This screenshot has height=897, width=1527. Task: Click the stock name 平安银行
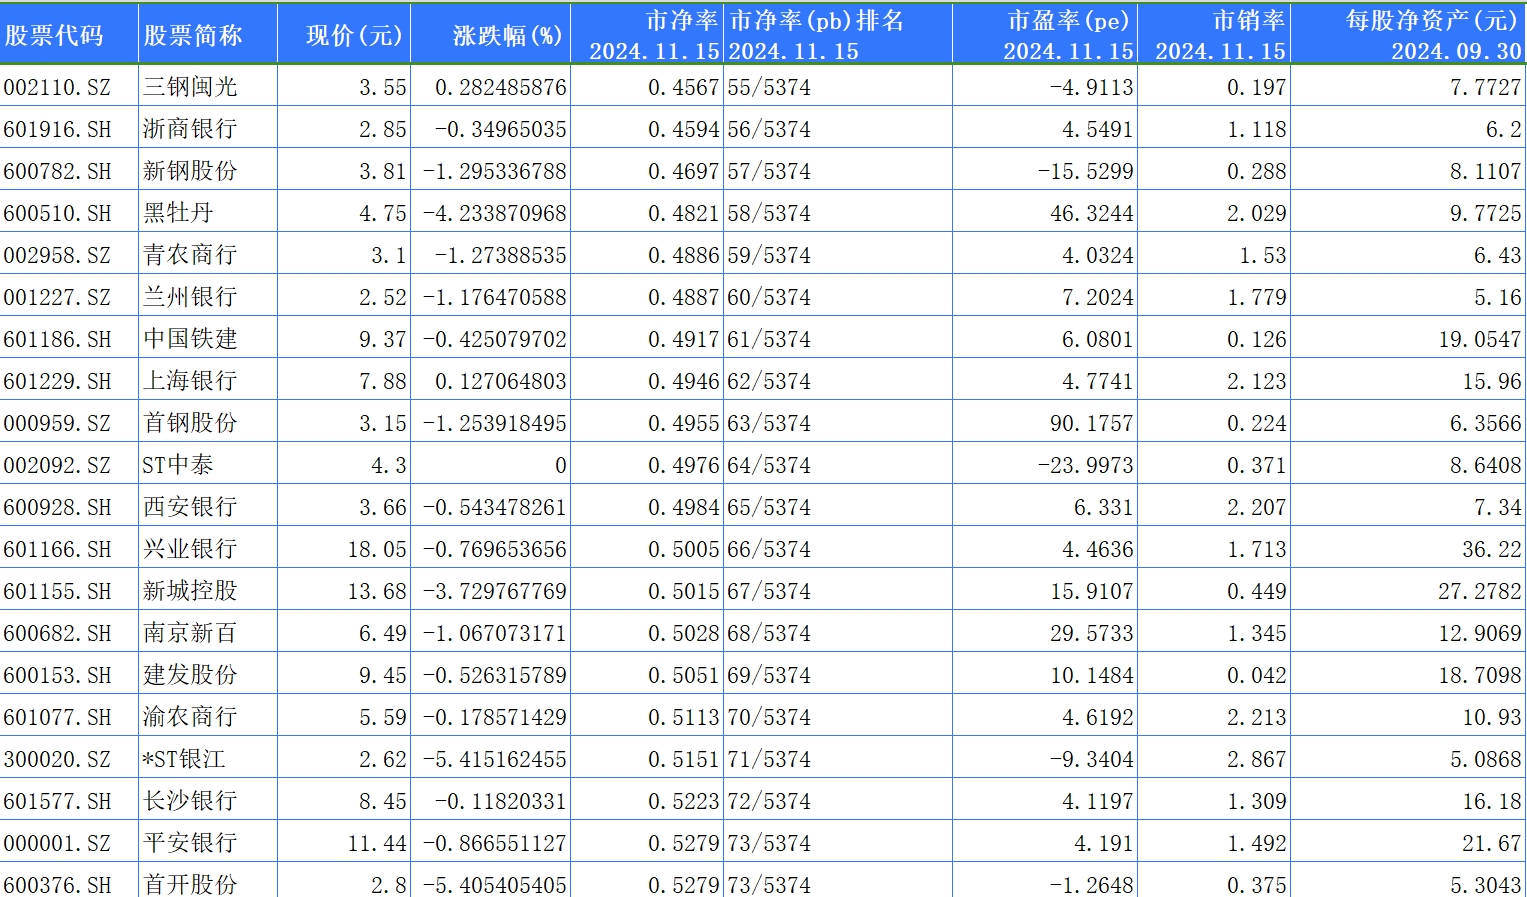point(190,844)
